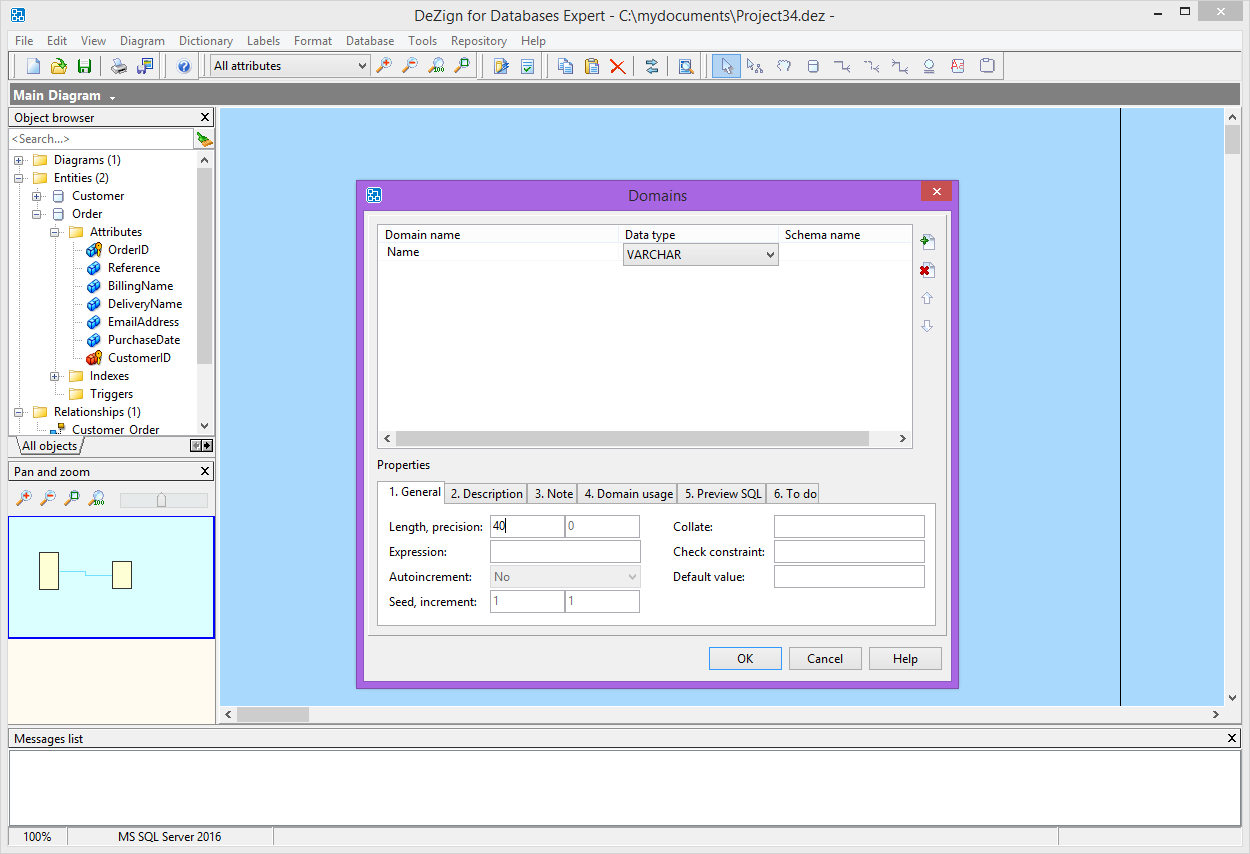Viewport: 1250px width, 854px height.
Task: Click the Move domain up arrow icon
Action: point(927,298)
